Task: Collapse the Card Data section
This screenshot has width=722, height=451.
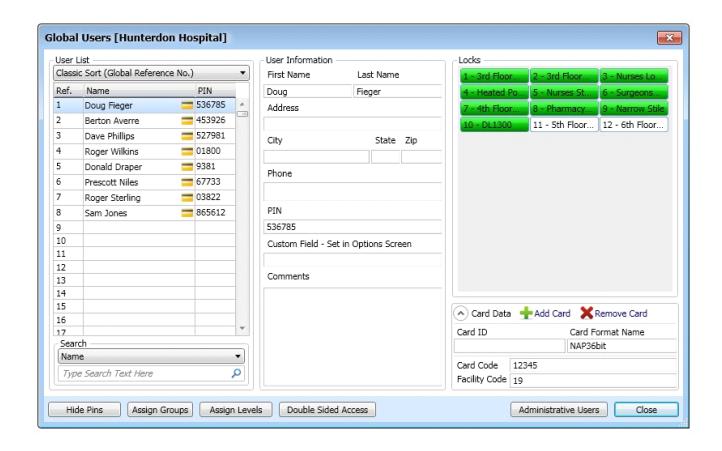Action: tap(460, 313)
